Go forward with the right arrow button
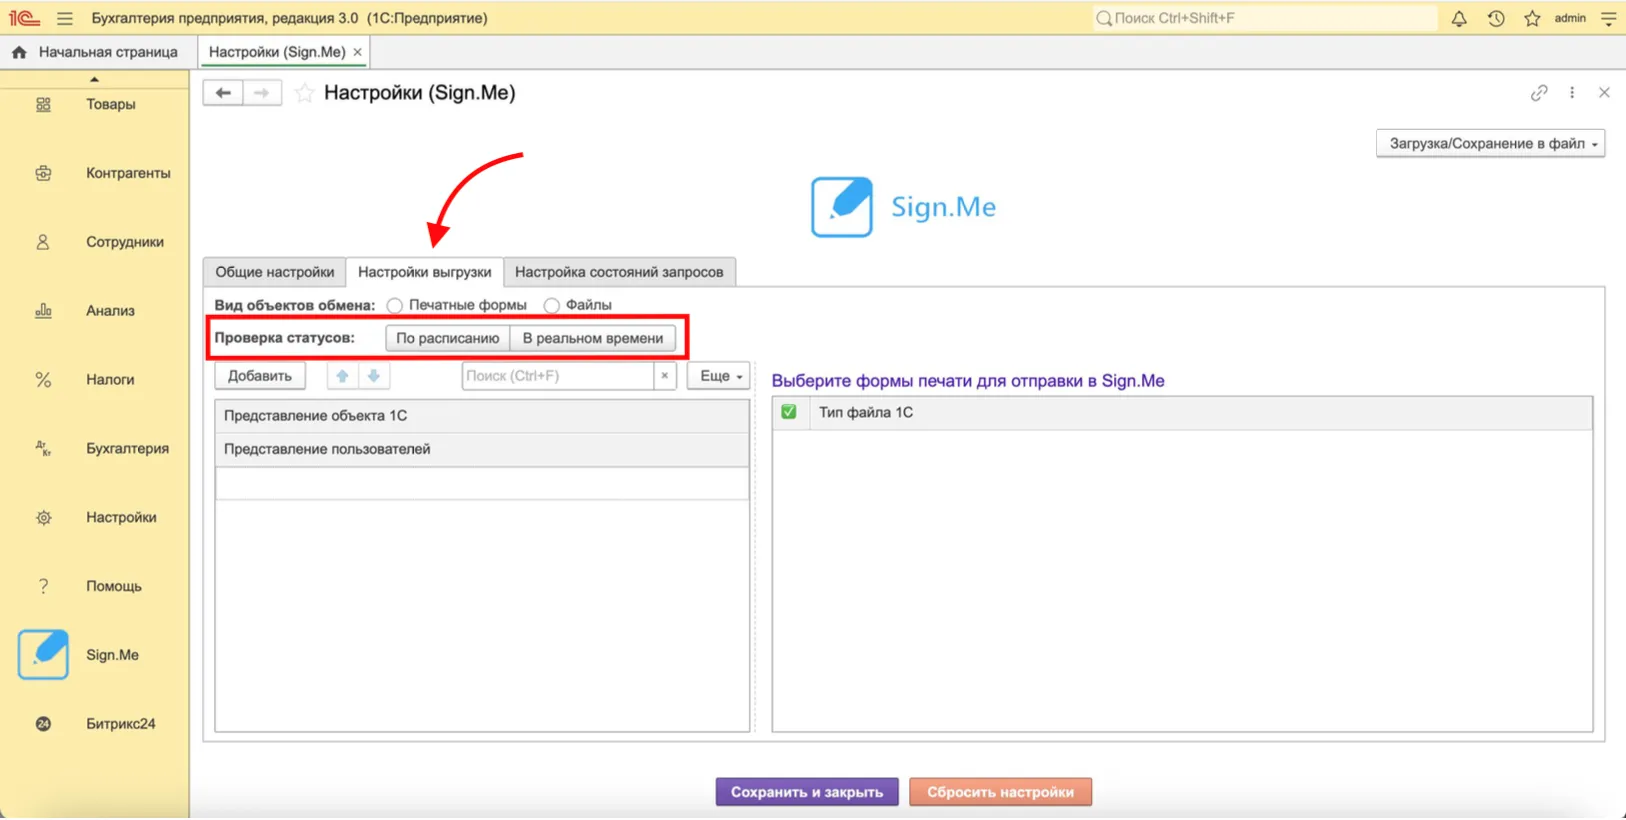This screenshot has width=1626, height=820. [262, 93]
